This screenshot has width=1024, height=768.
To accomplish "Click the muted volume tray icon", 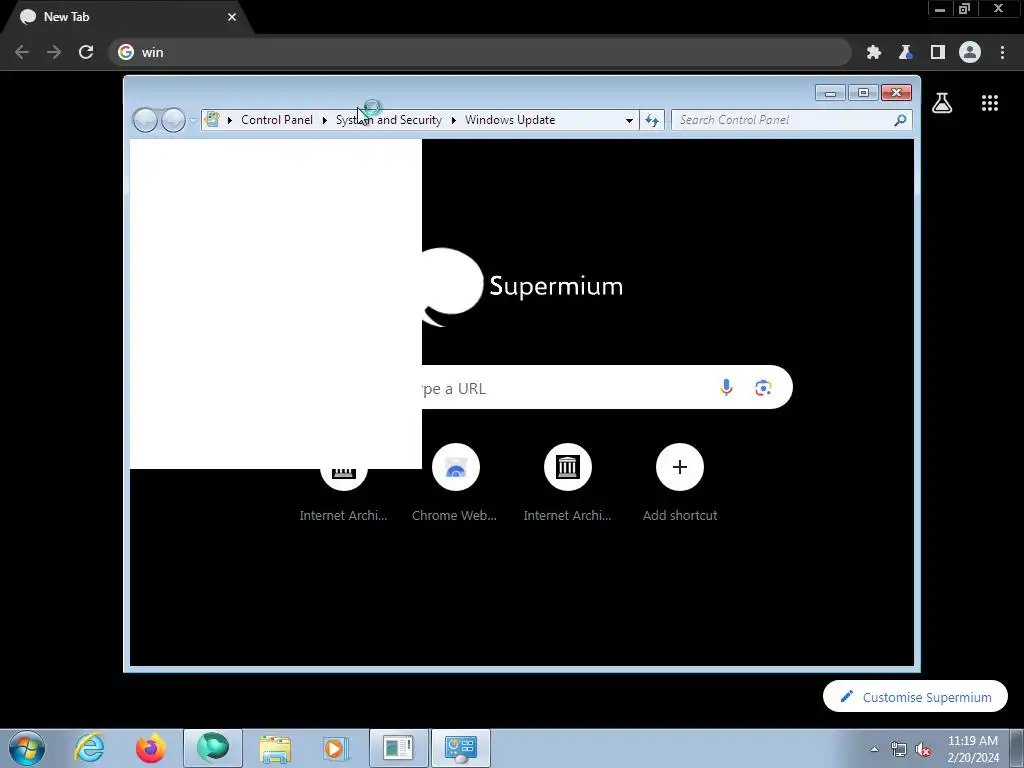I will point(923,750).
